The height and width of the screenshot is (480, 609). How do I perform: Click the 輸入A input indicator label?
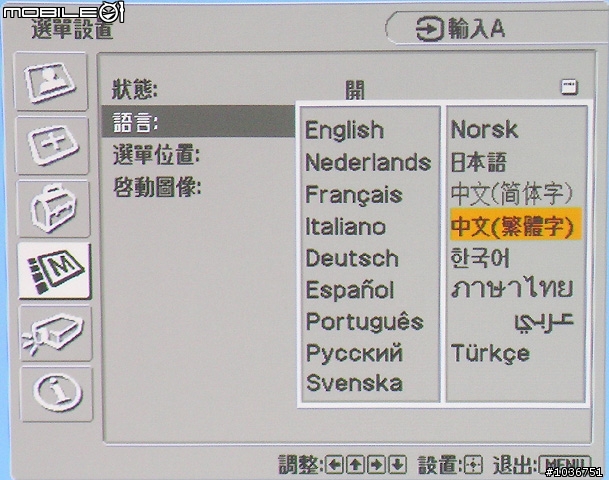[477, 28]
